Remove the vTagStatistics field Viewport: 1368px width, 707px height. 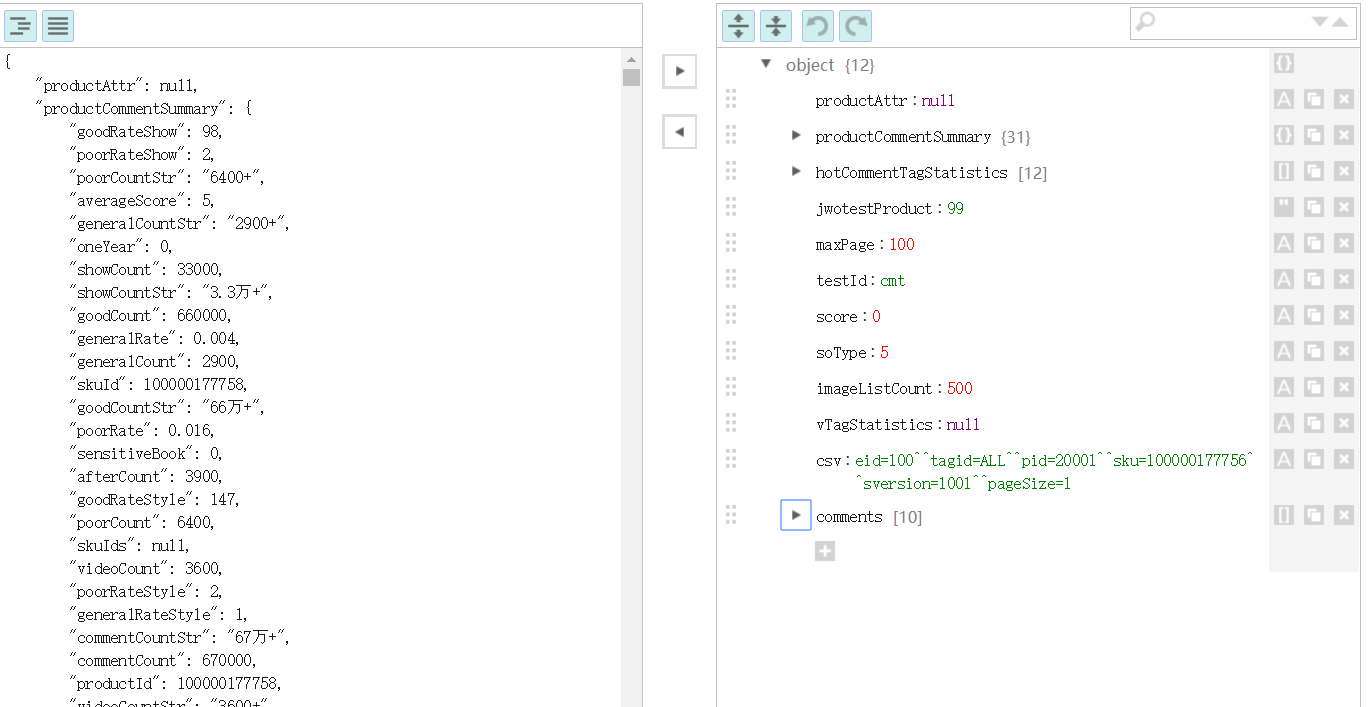pos(1344,423)
